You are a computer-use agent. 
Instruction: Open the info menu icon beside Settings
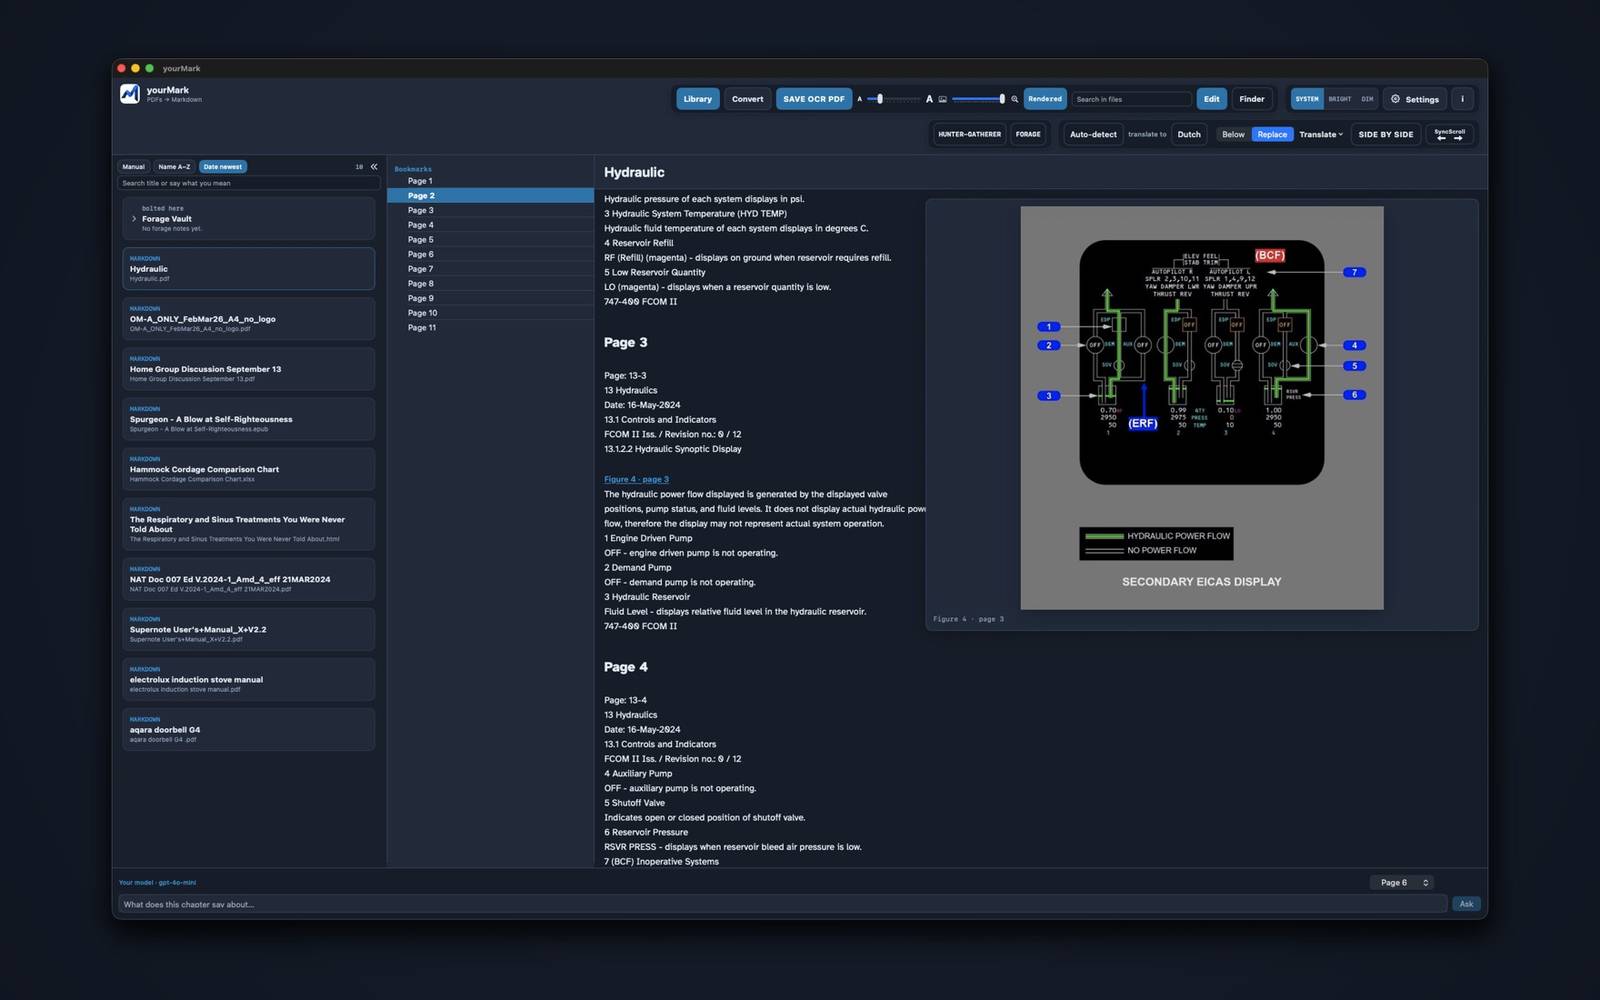tap(1462, 99)
